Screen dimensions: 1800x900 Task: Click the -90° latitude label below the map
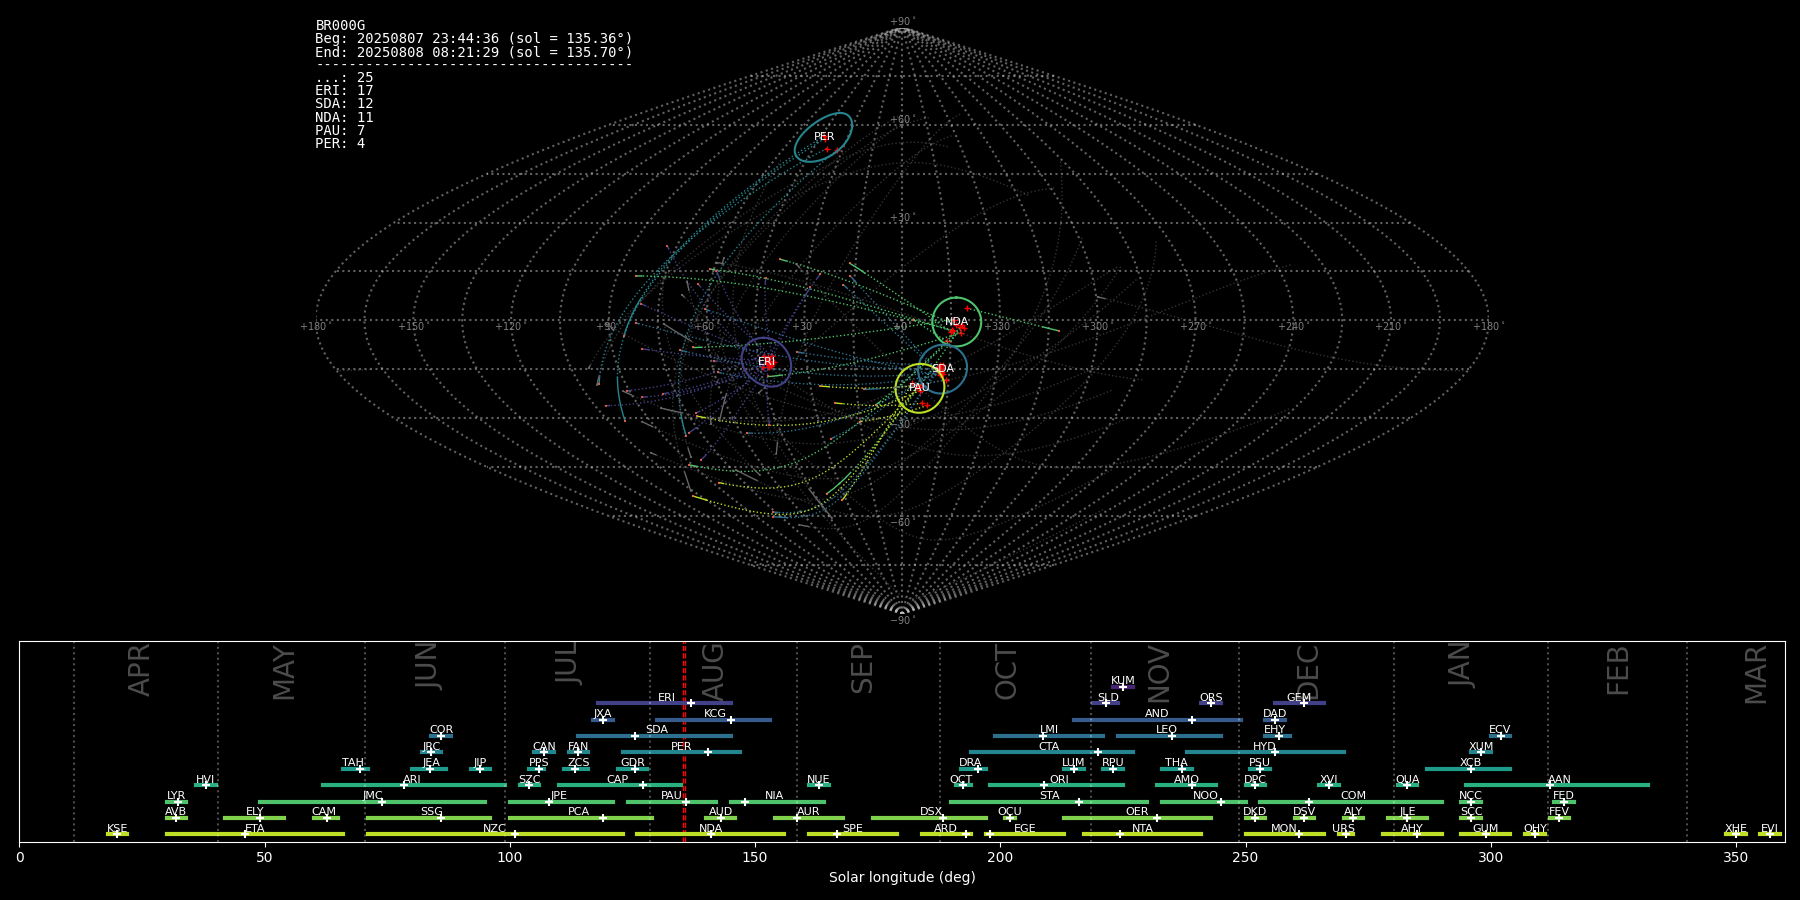[x=902, y=620]
